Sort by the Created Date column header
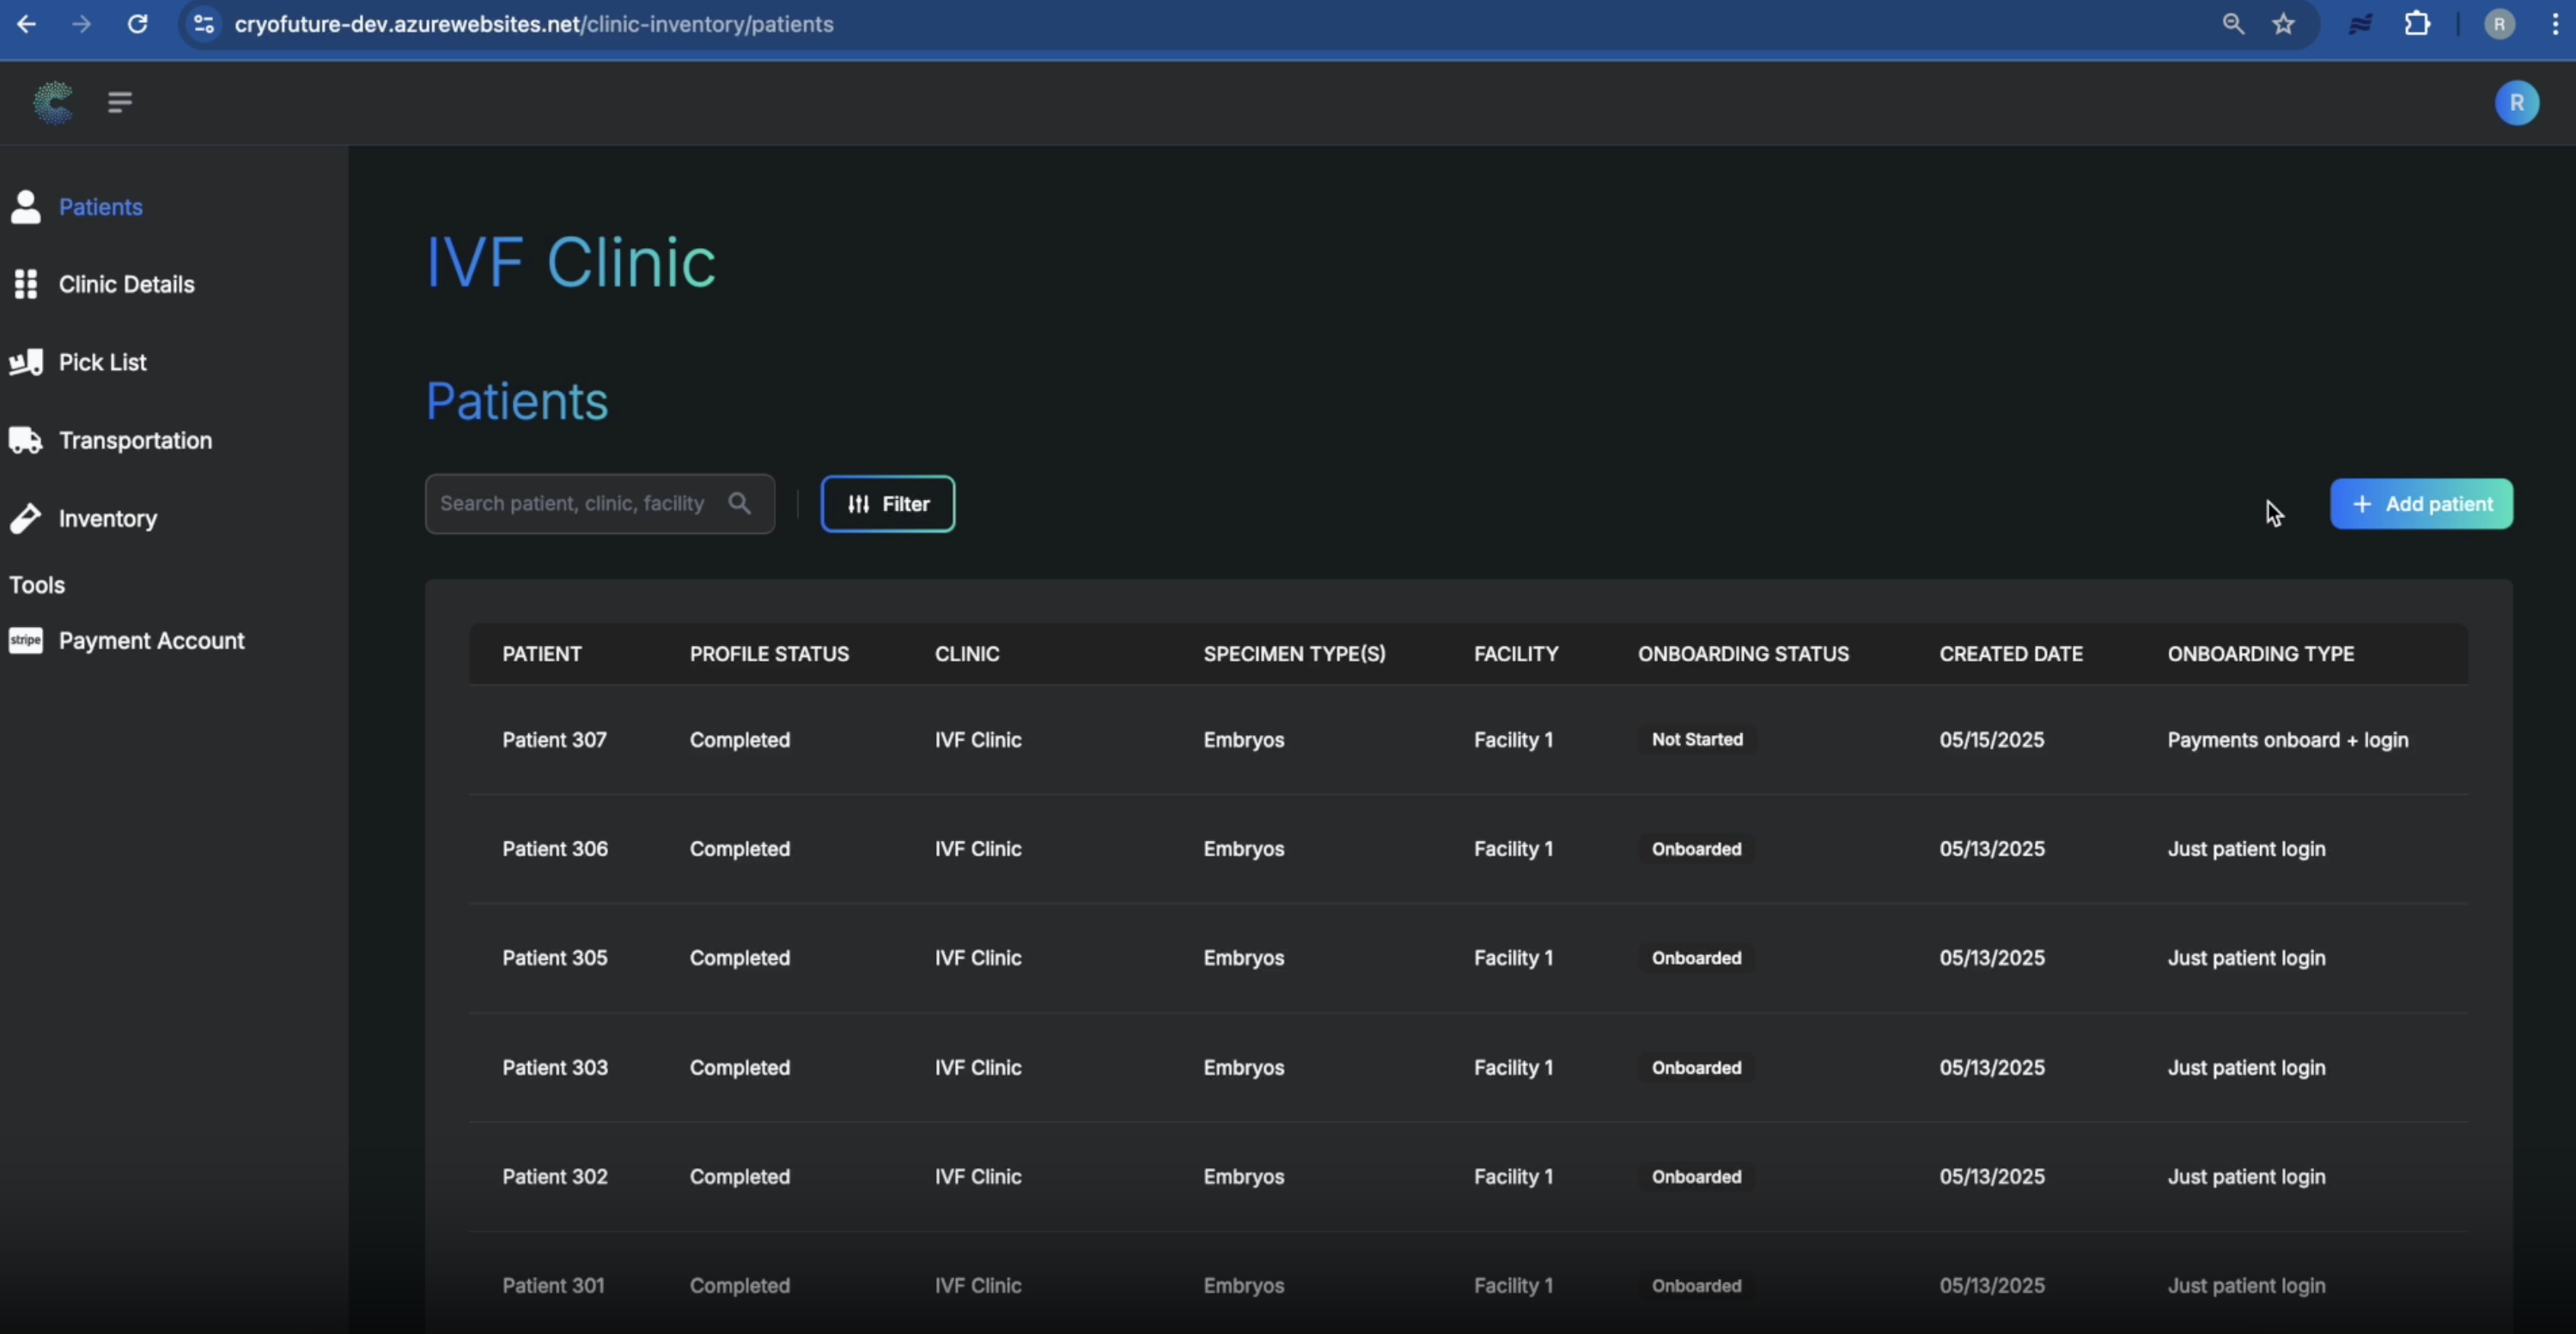Image resolution: width=2576 pixels, height=1334 pixels. click(2010, 654)
